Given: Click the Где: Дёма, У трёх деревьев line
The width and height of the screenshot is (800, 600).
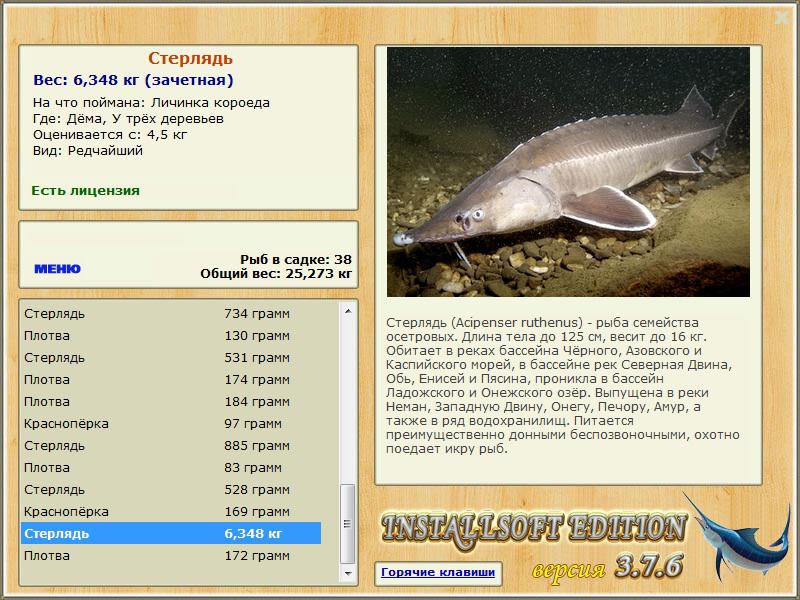Looking at the screenshot, I should (128, 119).
